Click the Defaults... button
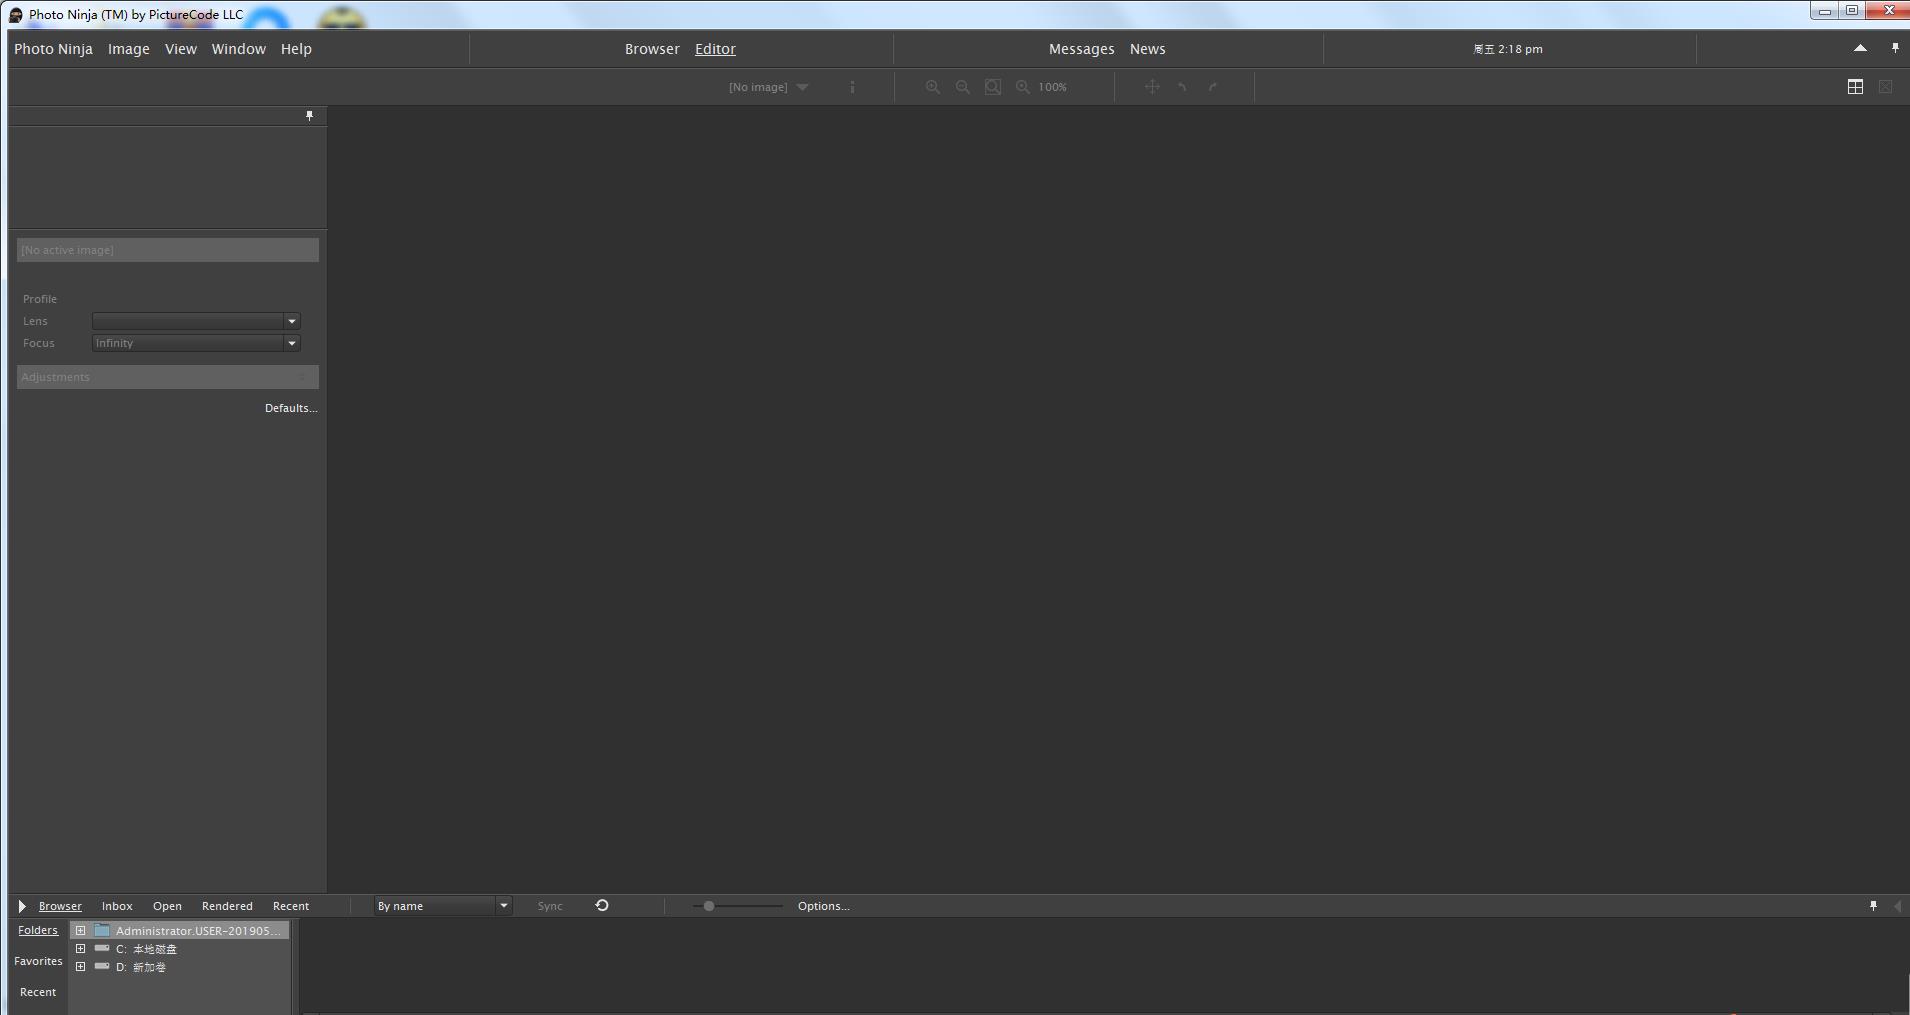This screenshot has height=1015, width=1910. [291, 408]
